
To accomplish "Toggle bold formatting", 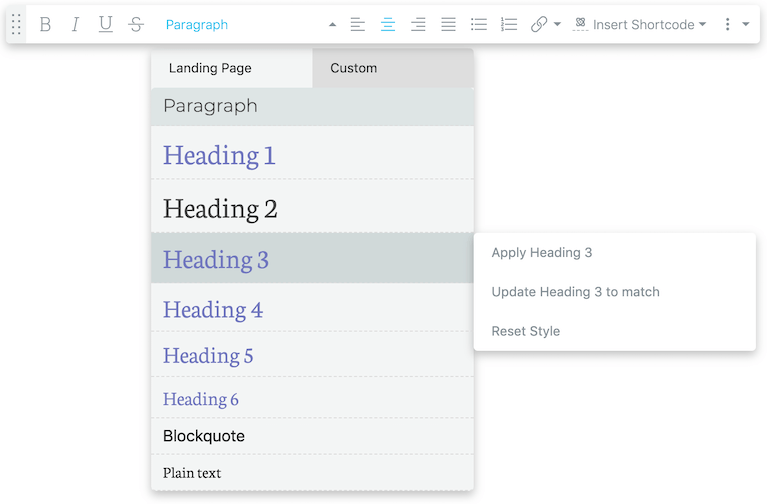I will [45, 24].
